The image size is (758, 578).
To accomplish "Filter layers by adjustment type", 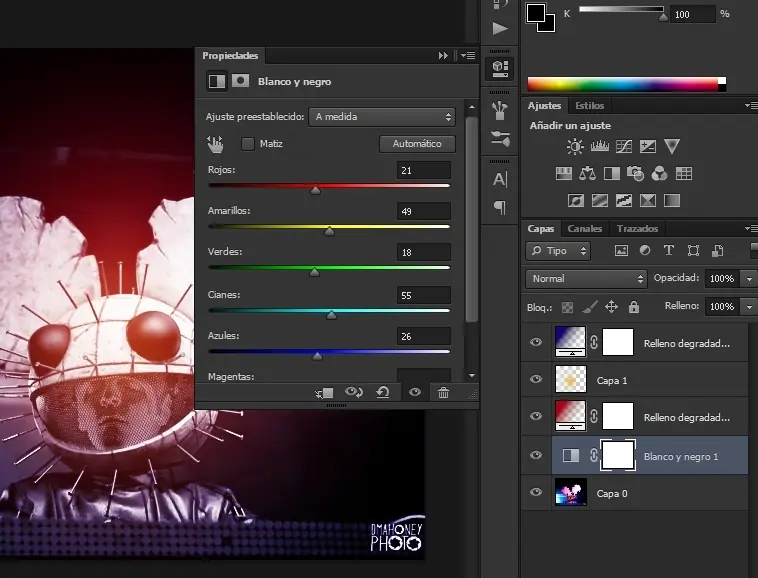I will click(645, 250).
